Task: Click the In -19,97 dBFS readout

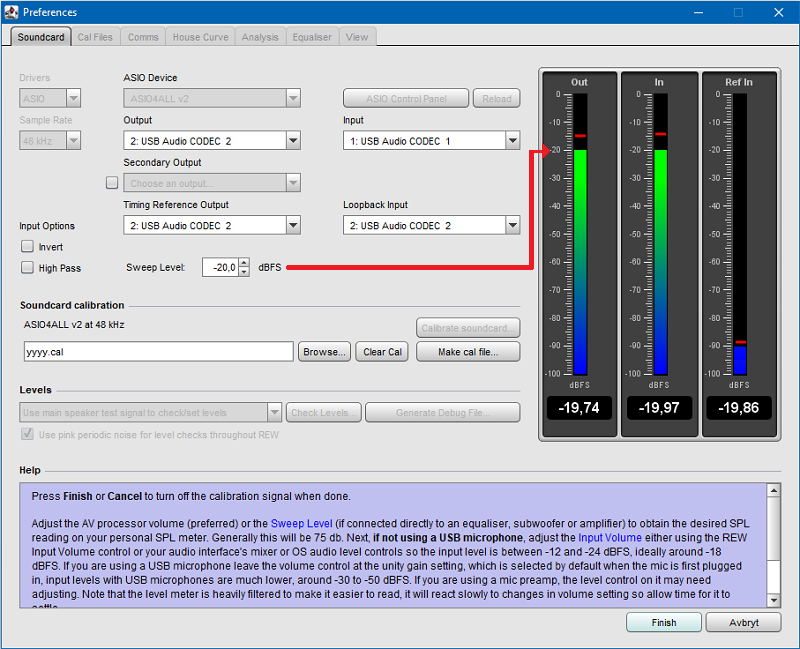Action: click(x=659, y=408)
